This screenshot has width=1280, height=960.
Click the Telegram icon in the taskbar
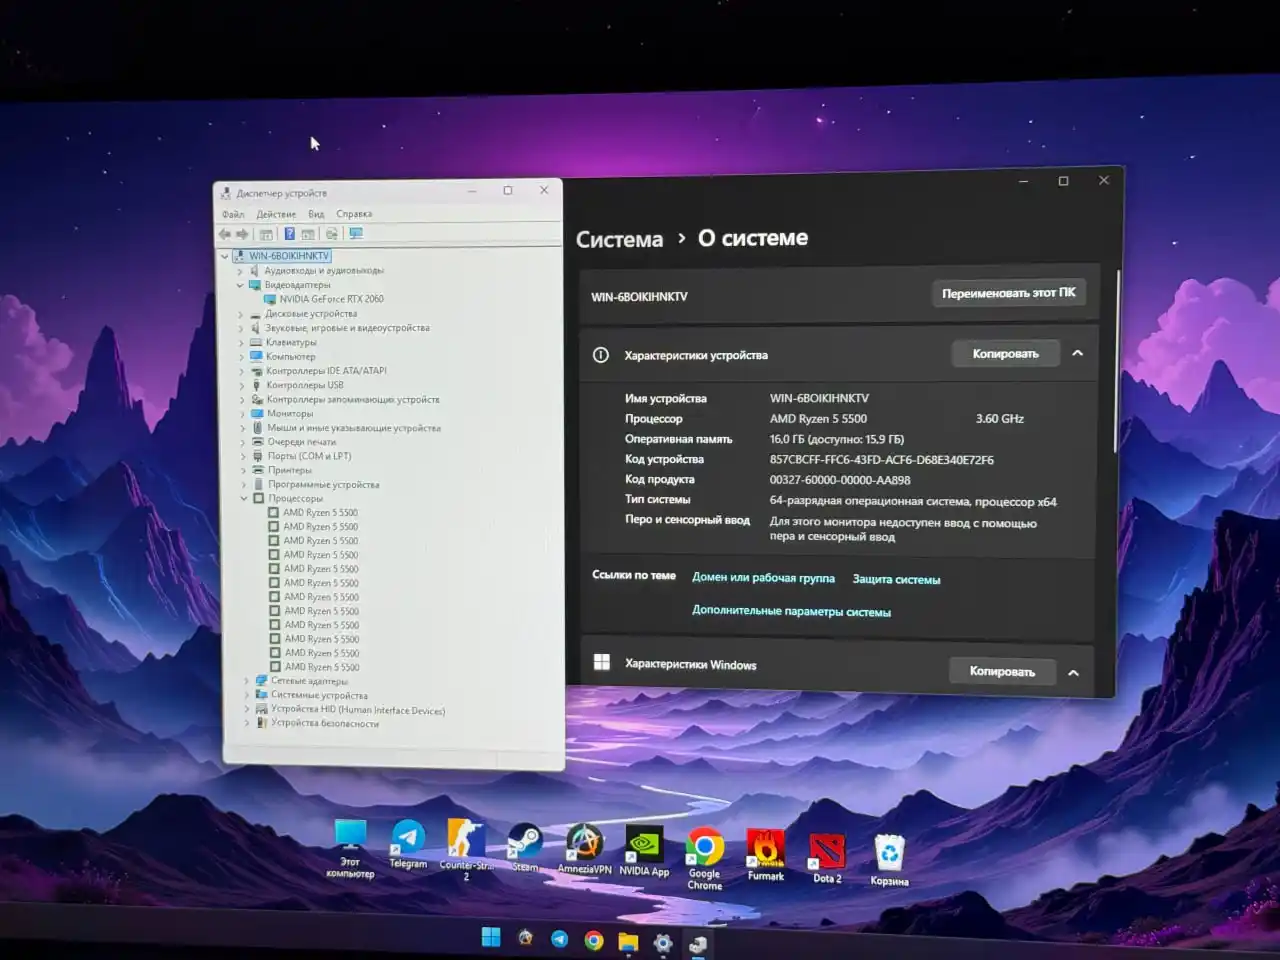(559, 939)
